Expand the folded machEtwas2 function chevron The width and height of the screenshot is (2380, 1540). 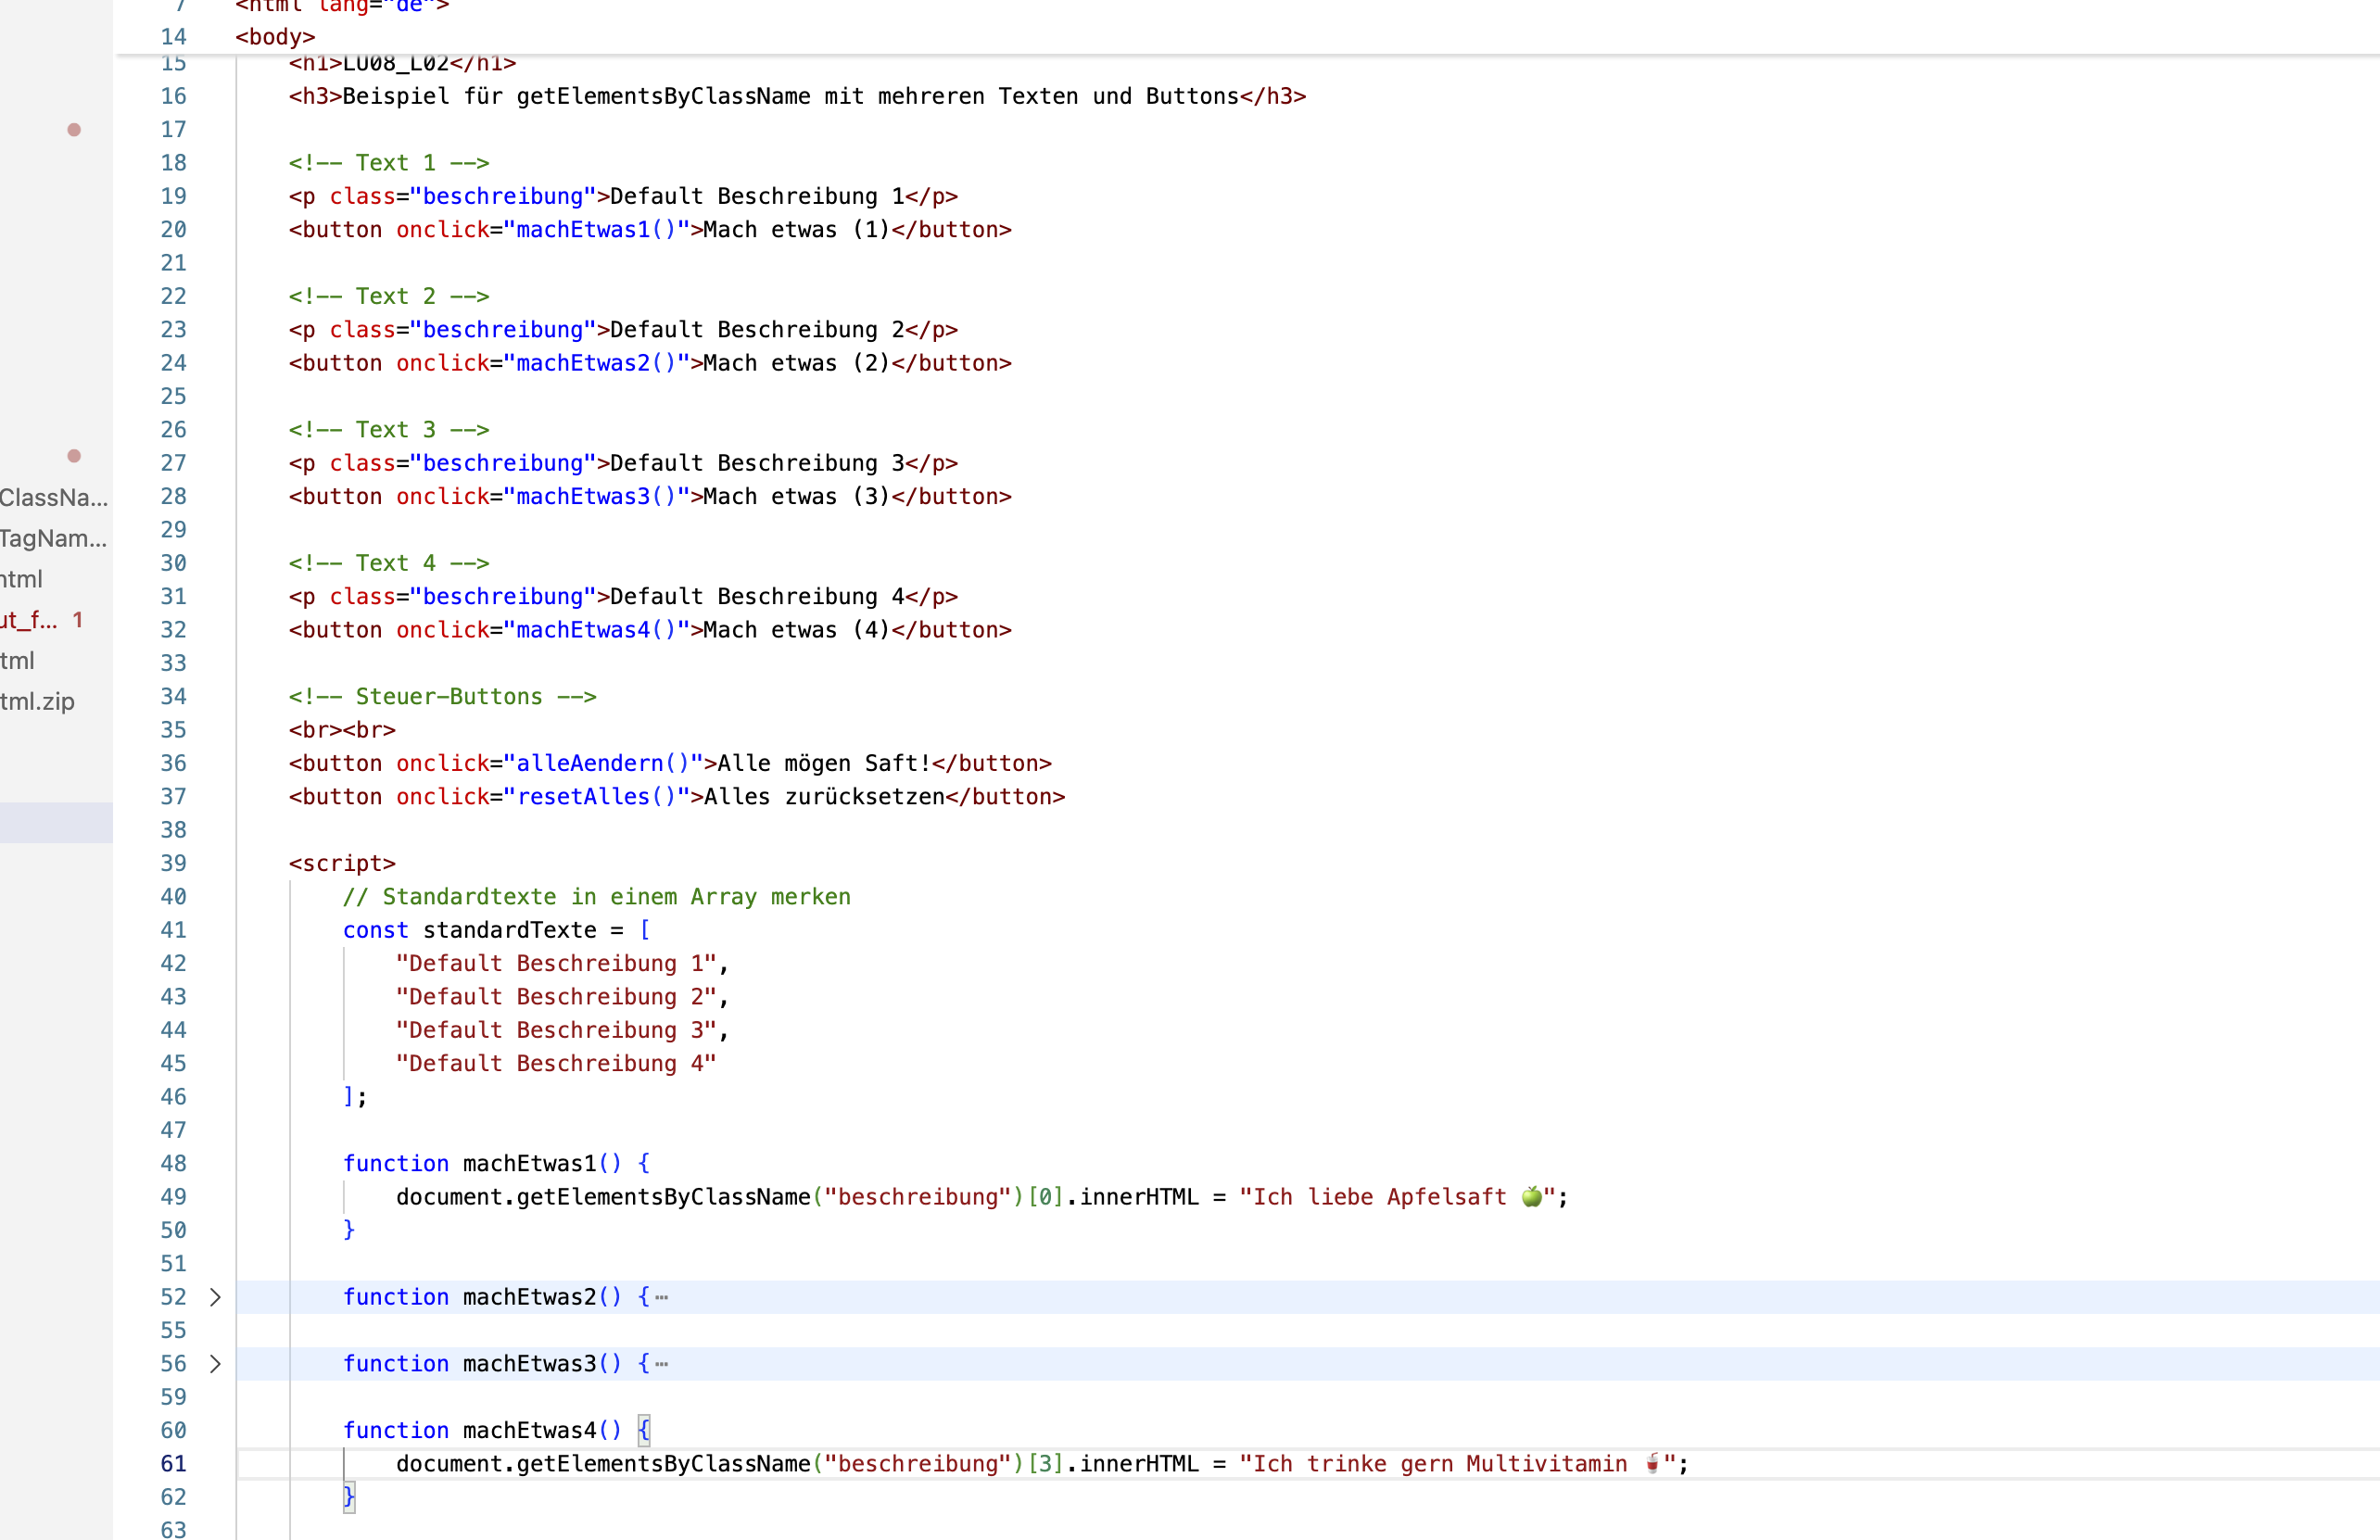215,1297
